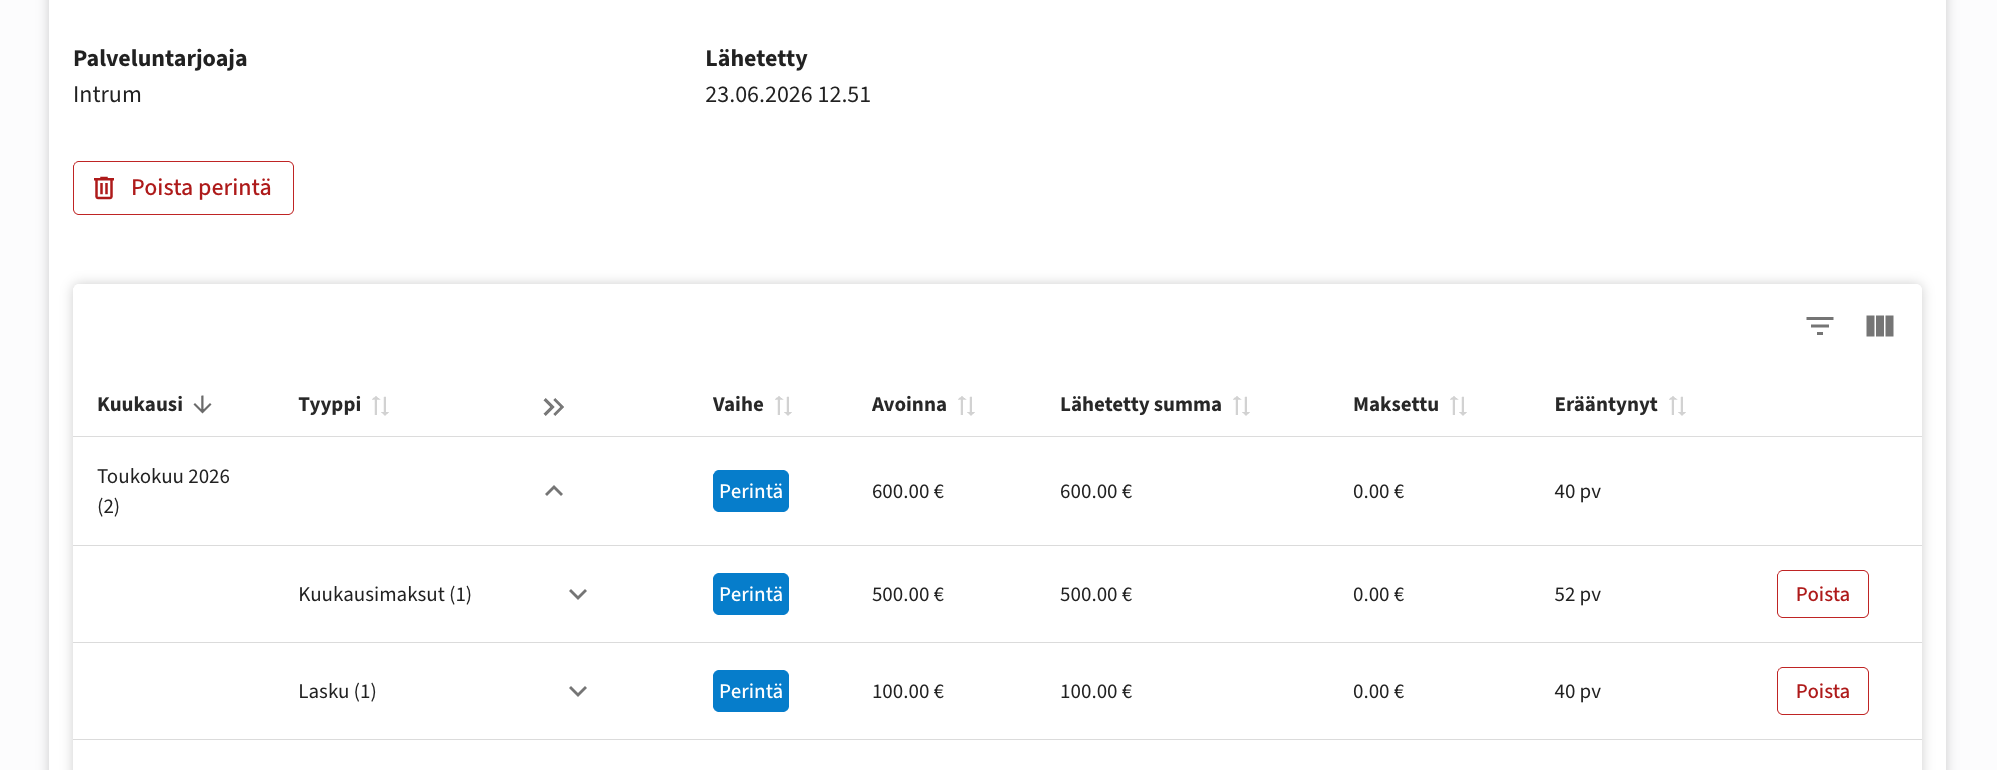Viewport: 1997px width, 770px height.
Task: Click the Perintä badge in Kuukausimaksut row
Action: pyautogui.click(x=751, y=594)
